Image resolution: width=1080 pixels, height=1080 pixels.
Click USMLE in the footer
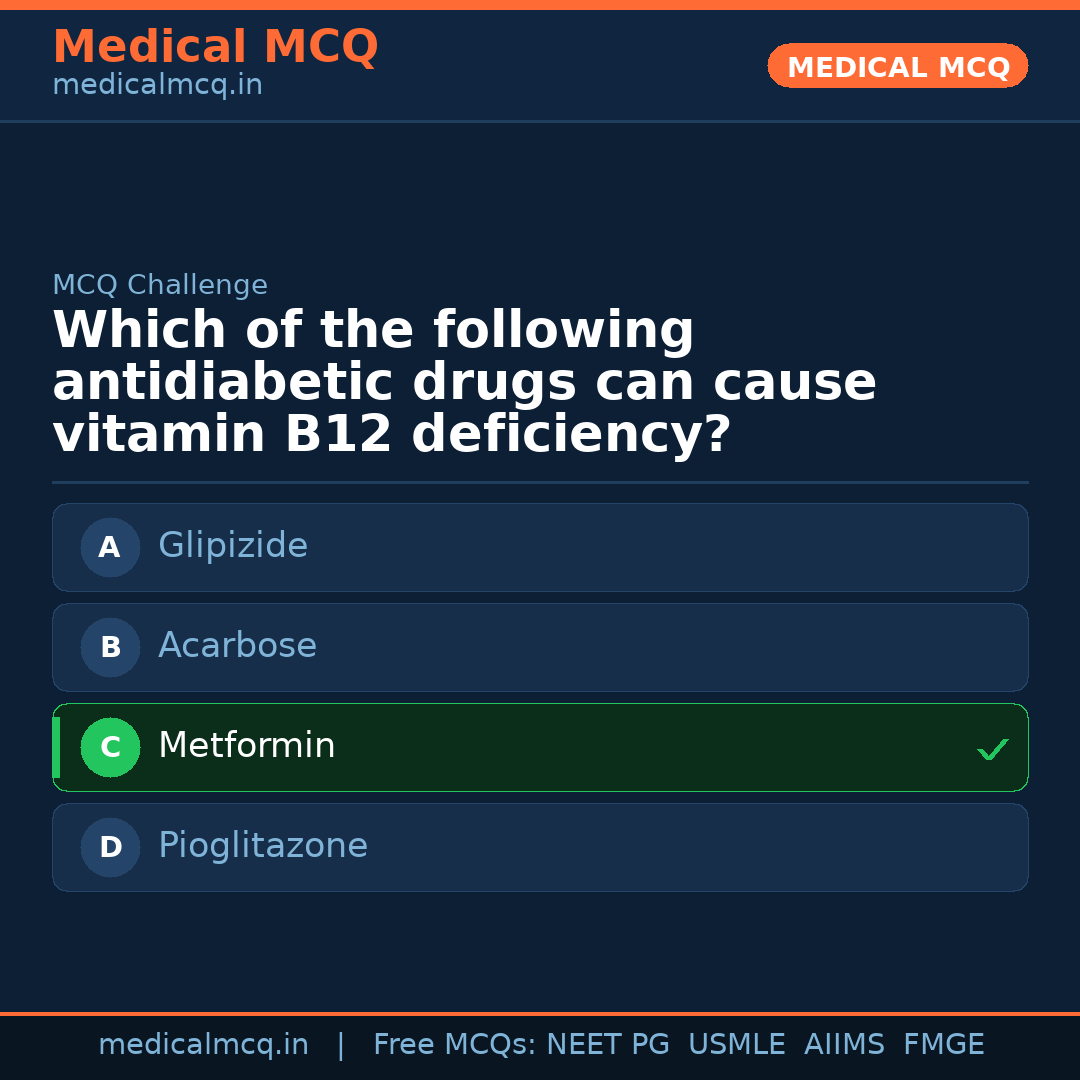coord(736,1045)
